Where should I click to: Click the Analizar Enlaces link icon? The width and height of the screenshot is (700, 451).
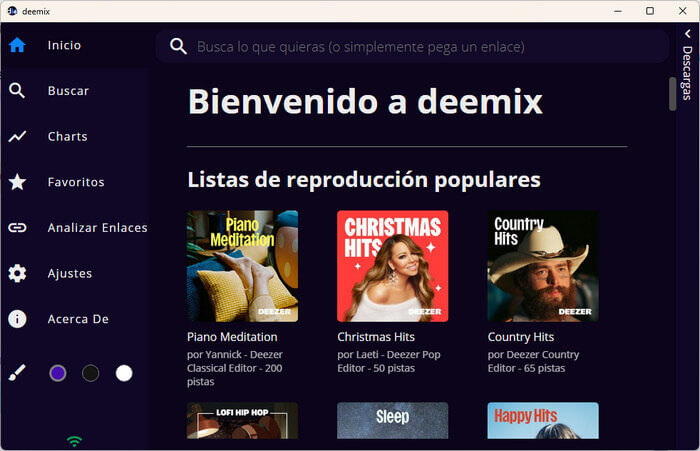[17, 228]
